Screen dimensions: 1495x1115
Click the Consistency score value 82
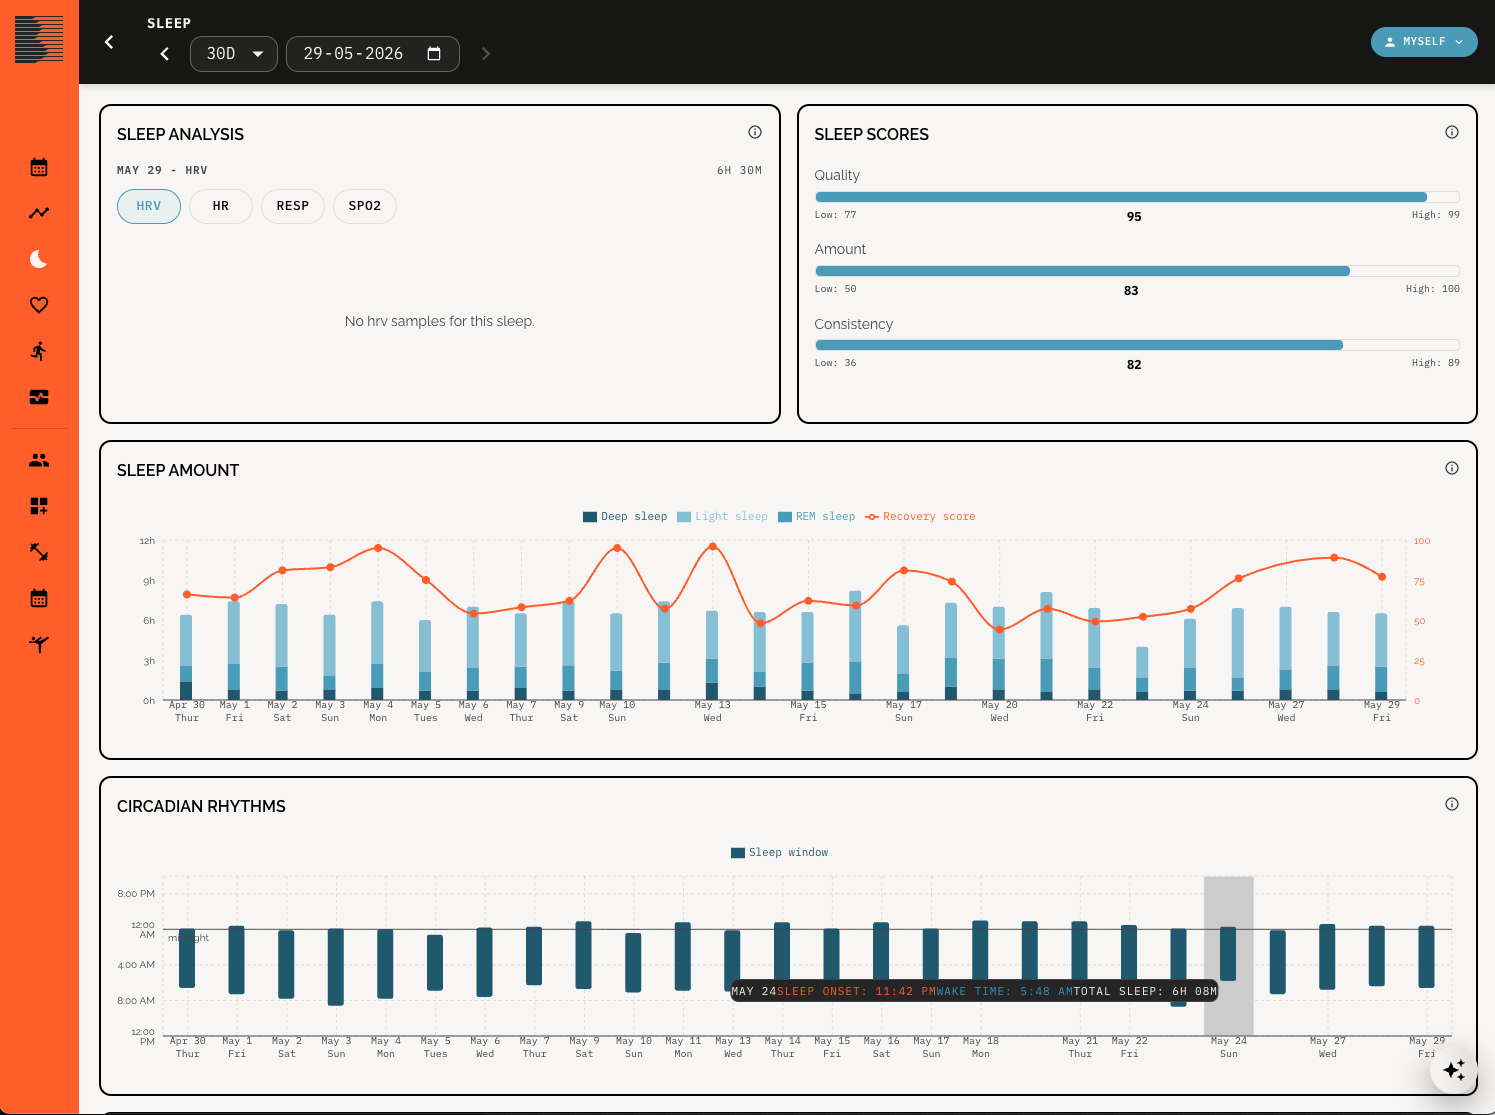[x=1134, y=365]
